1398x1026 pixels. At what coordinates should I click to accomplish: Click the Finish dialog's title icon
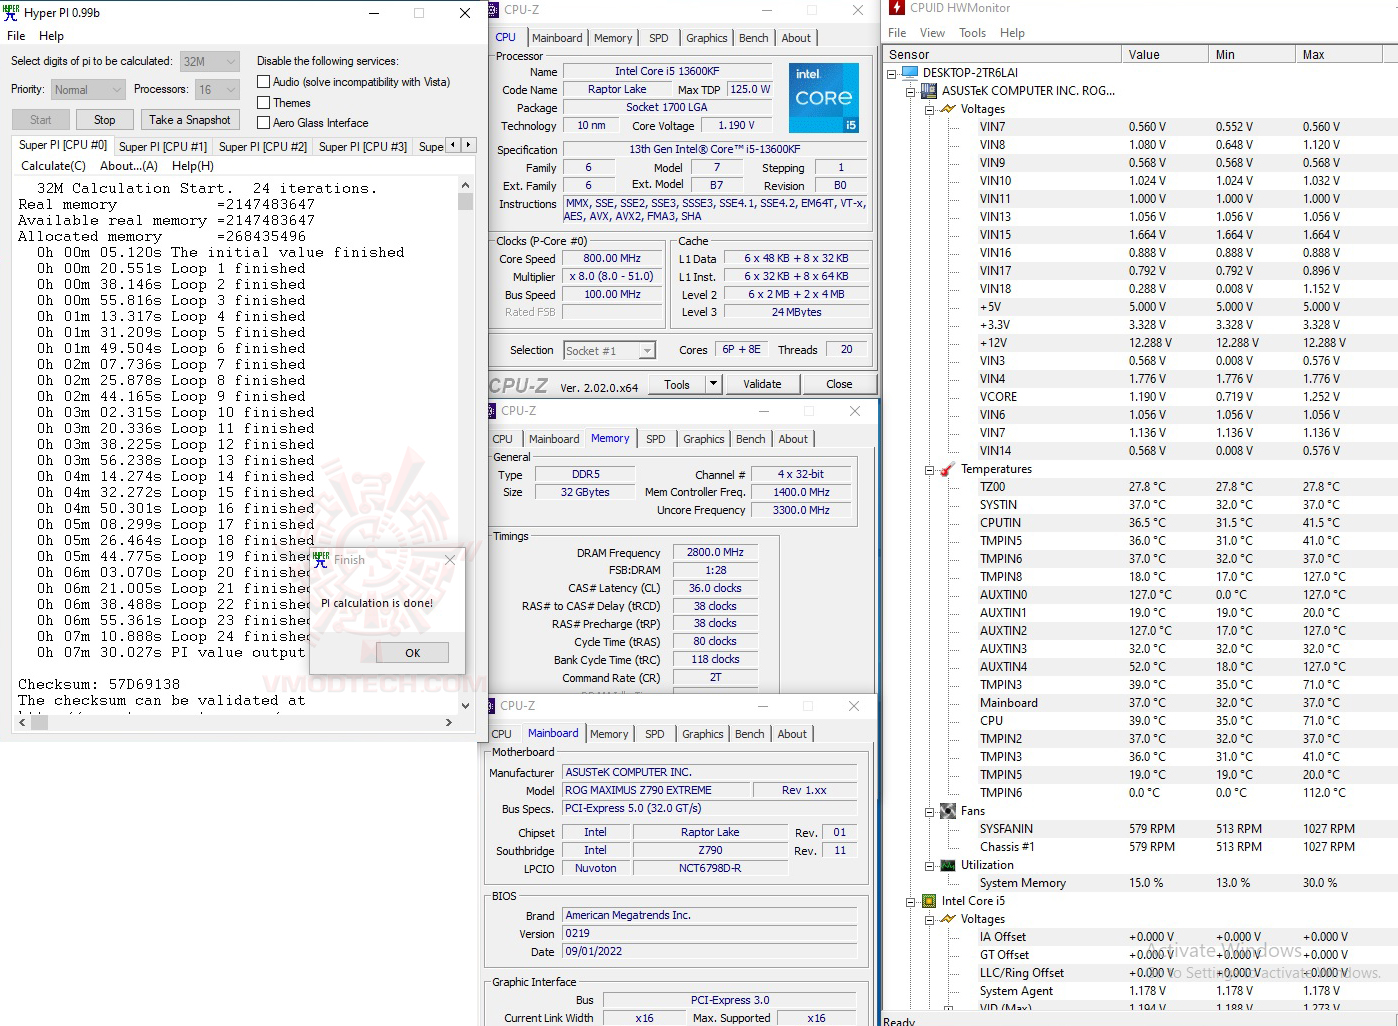pos(321,559)
